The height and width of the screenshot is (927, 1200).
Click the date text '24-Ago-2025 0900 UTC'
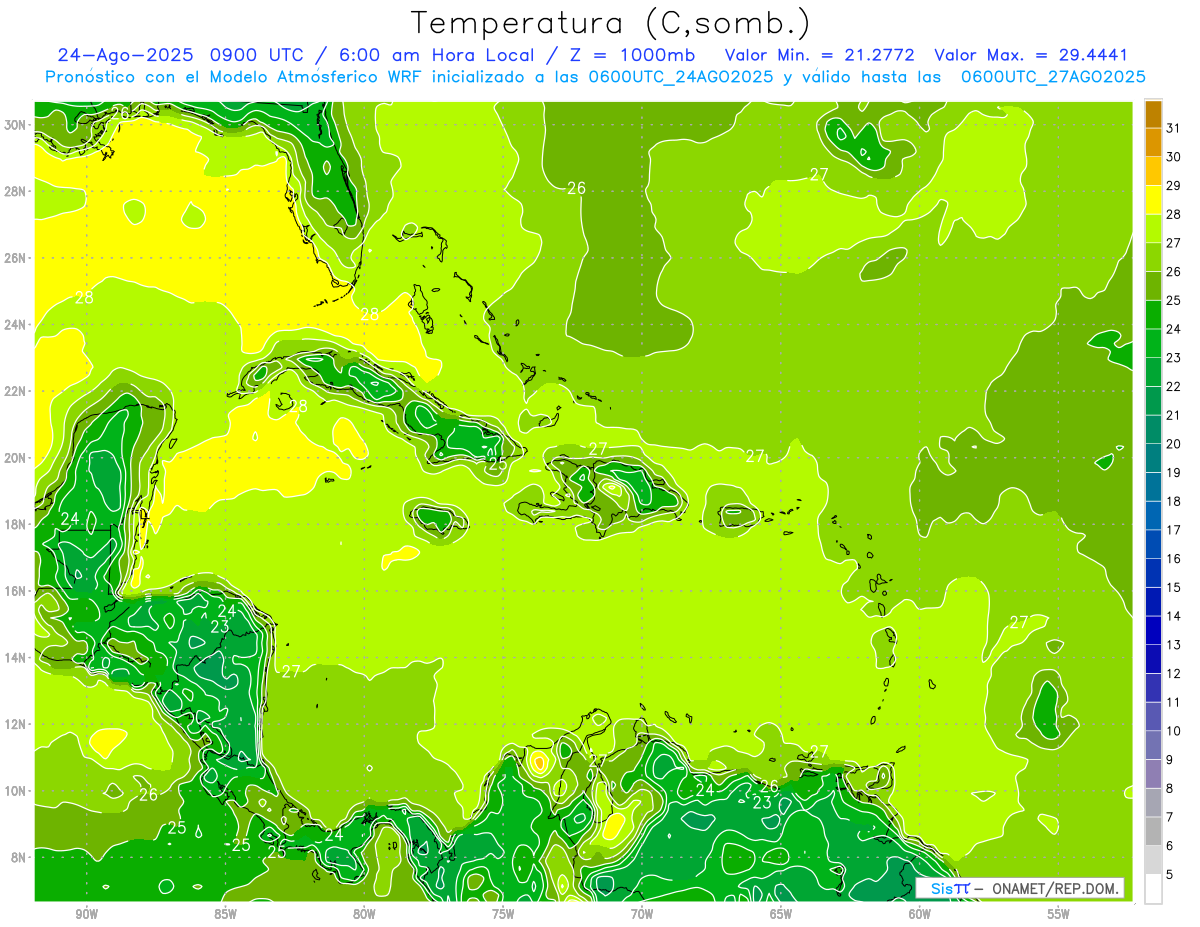pos(180,55)
